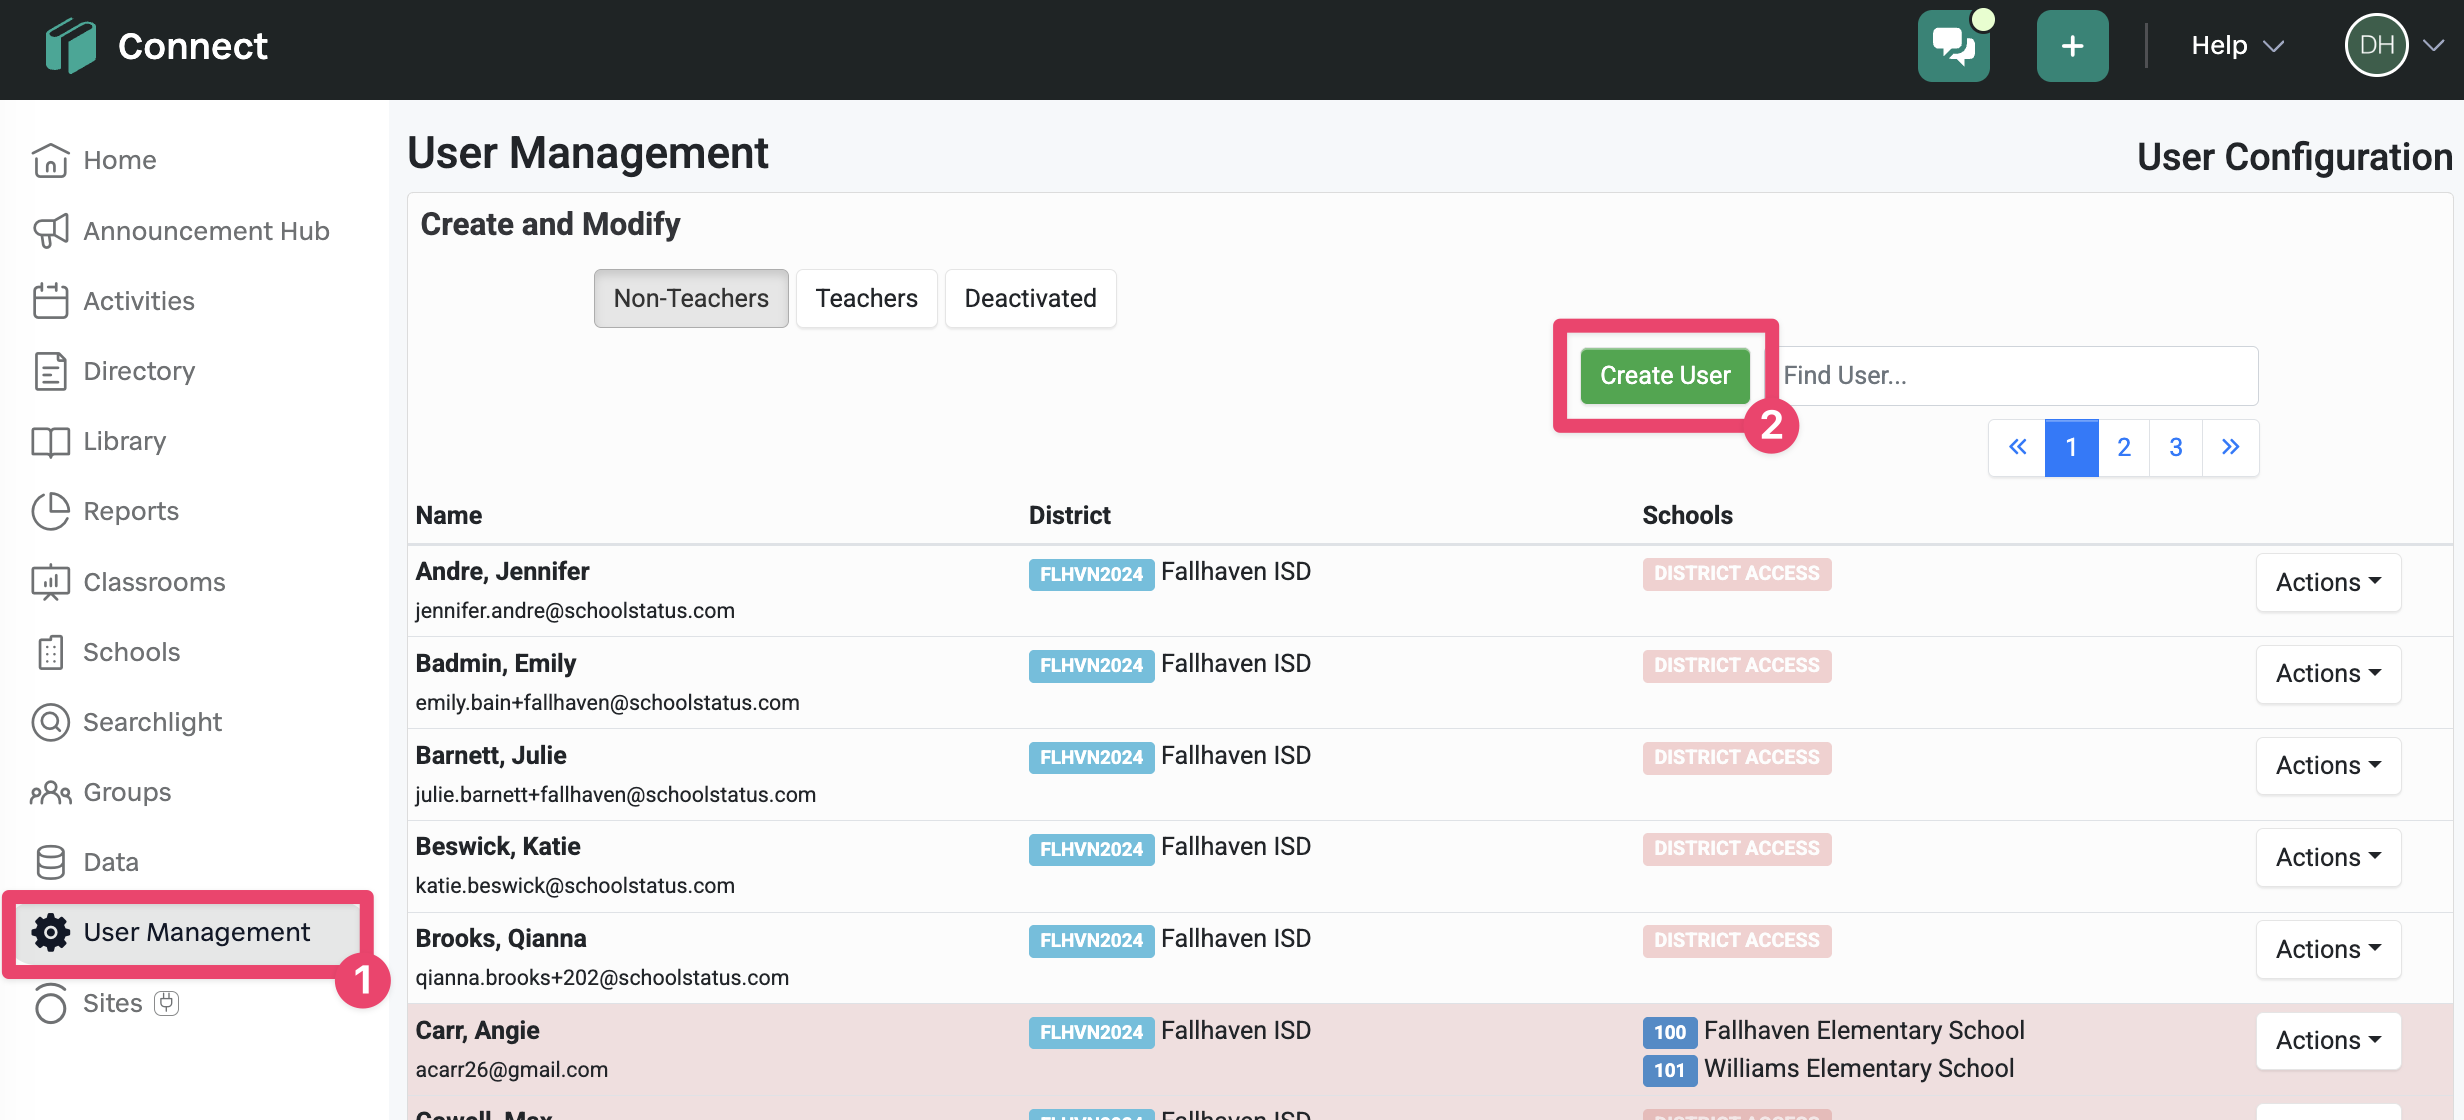The image size is (2464, 1120).
Task: Click the Reports pie chart icon
Action: pos(50,511)
